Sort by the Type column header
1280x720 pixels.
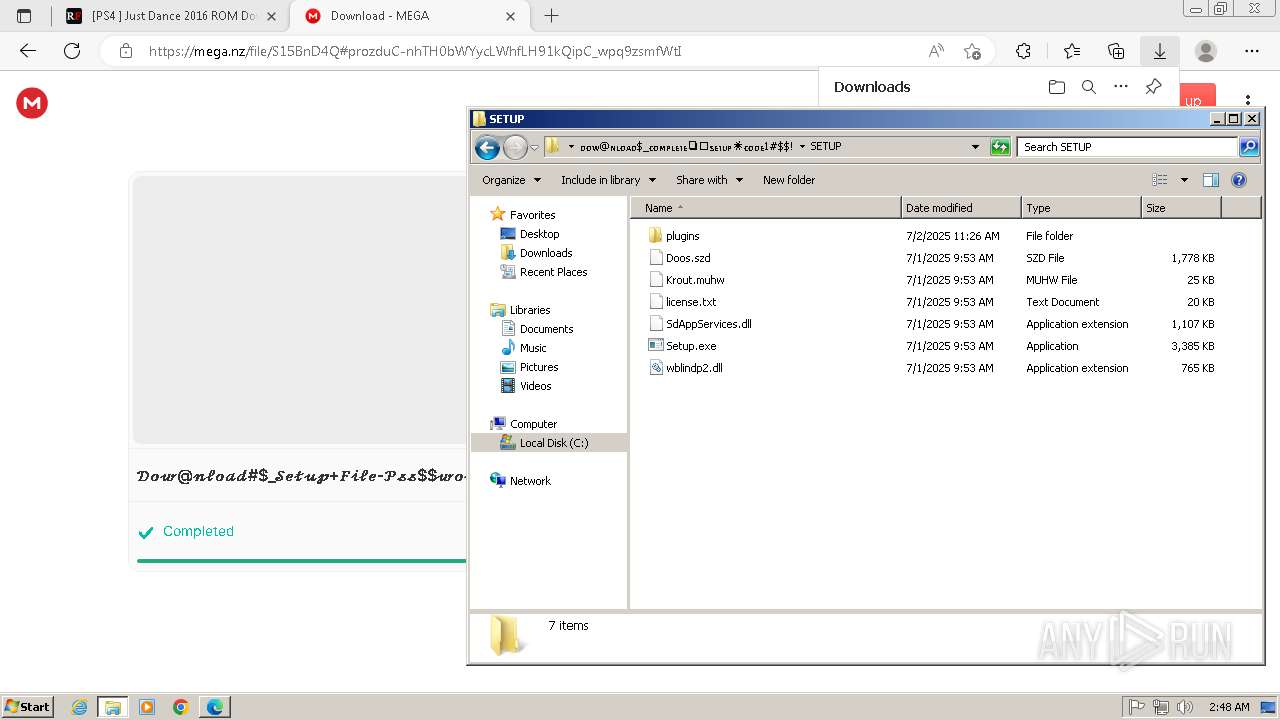(1081, 208)
